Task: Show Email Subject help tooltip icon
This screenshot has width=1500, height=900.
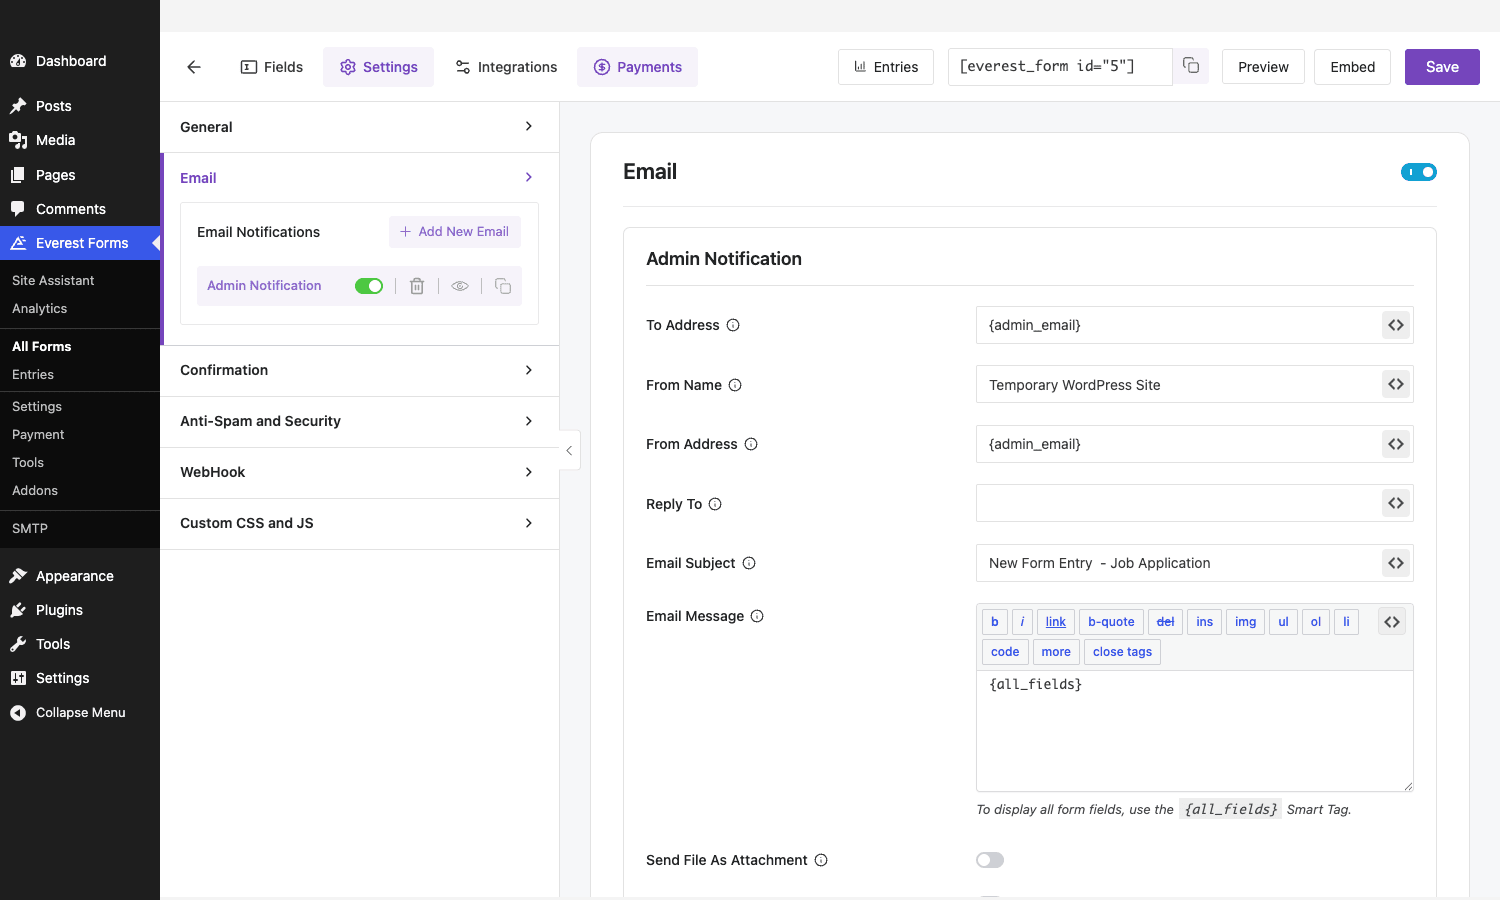Action: tap(749, 563)
